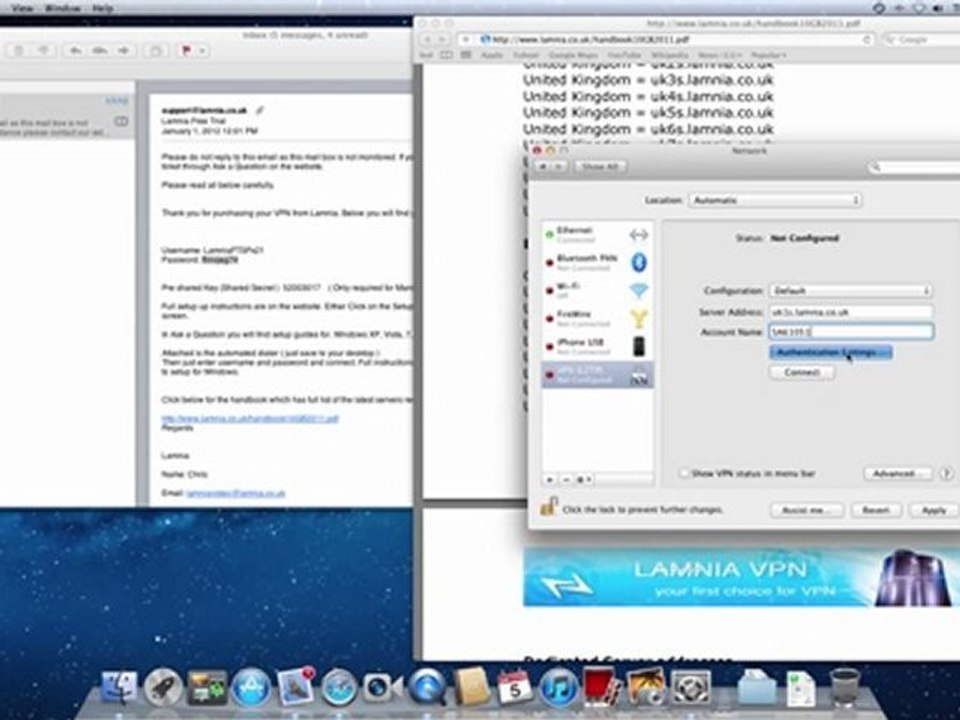Viewport: 960px width, 720px height.
Task: Click Safari's back arrow button
Action: click(x=427, y=39)
